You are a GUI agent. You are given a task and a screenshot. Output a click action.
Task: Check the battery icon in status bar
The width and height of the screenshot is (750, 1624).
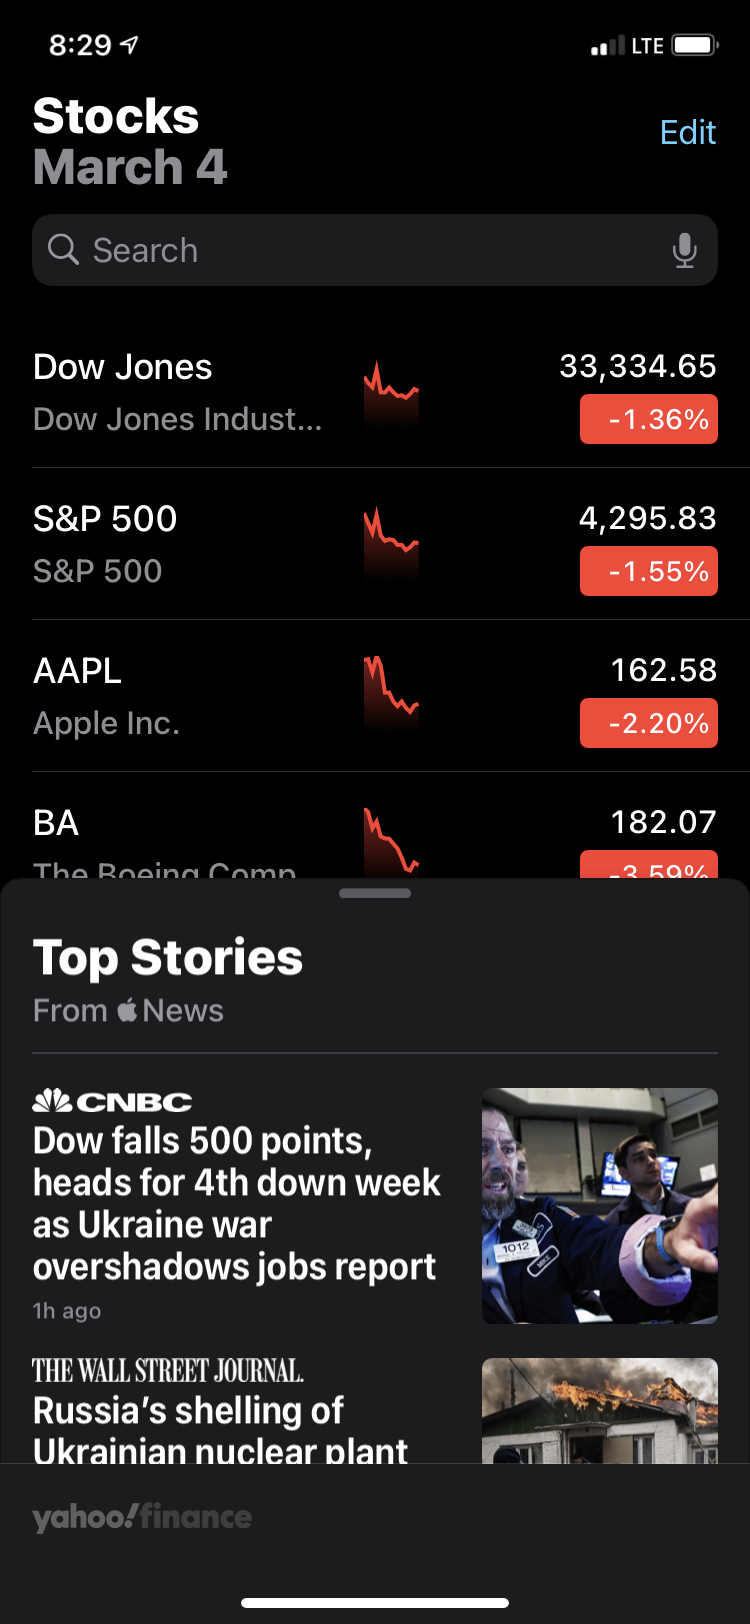click(x=695, y=45)
